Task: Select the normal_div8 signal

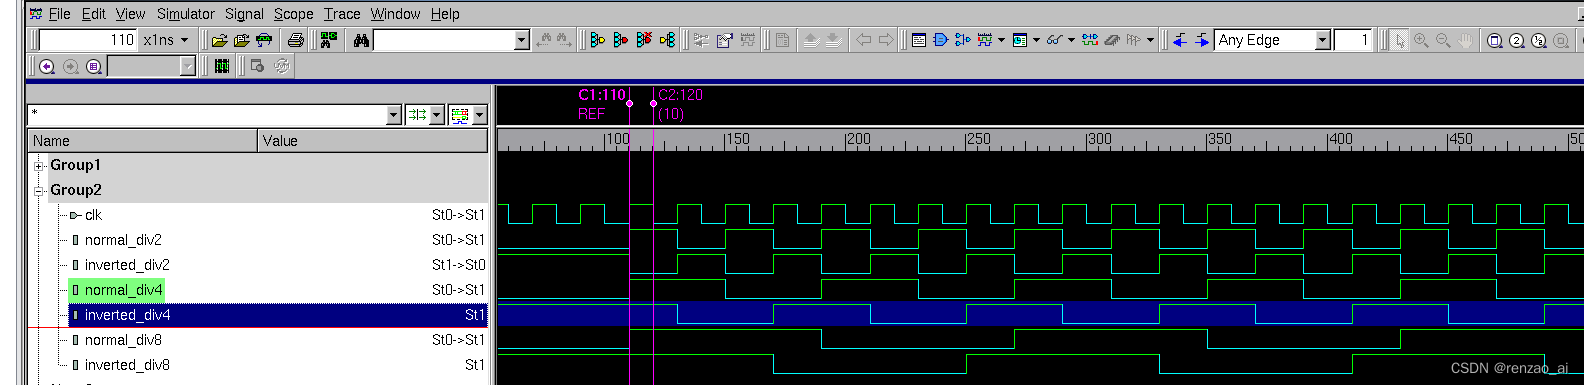Action: (x=123, y=340)
